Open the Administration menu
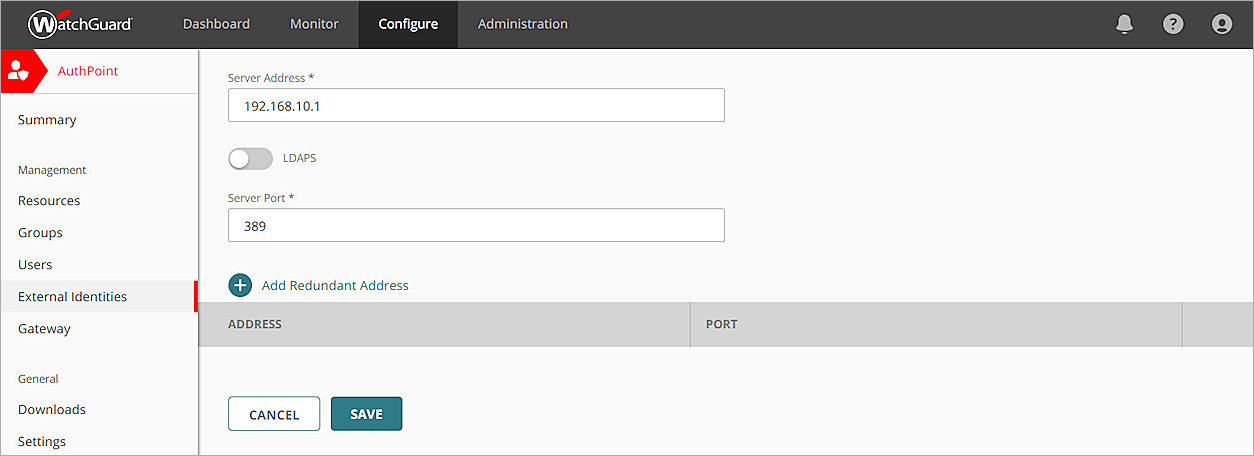The height and width of the screenshot is (456, 1254). coord(522,24)
